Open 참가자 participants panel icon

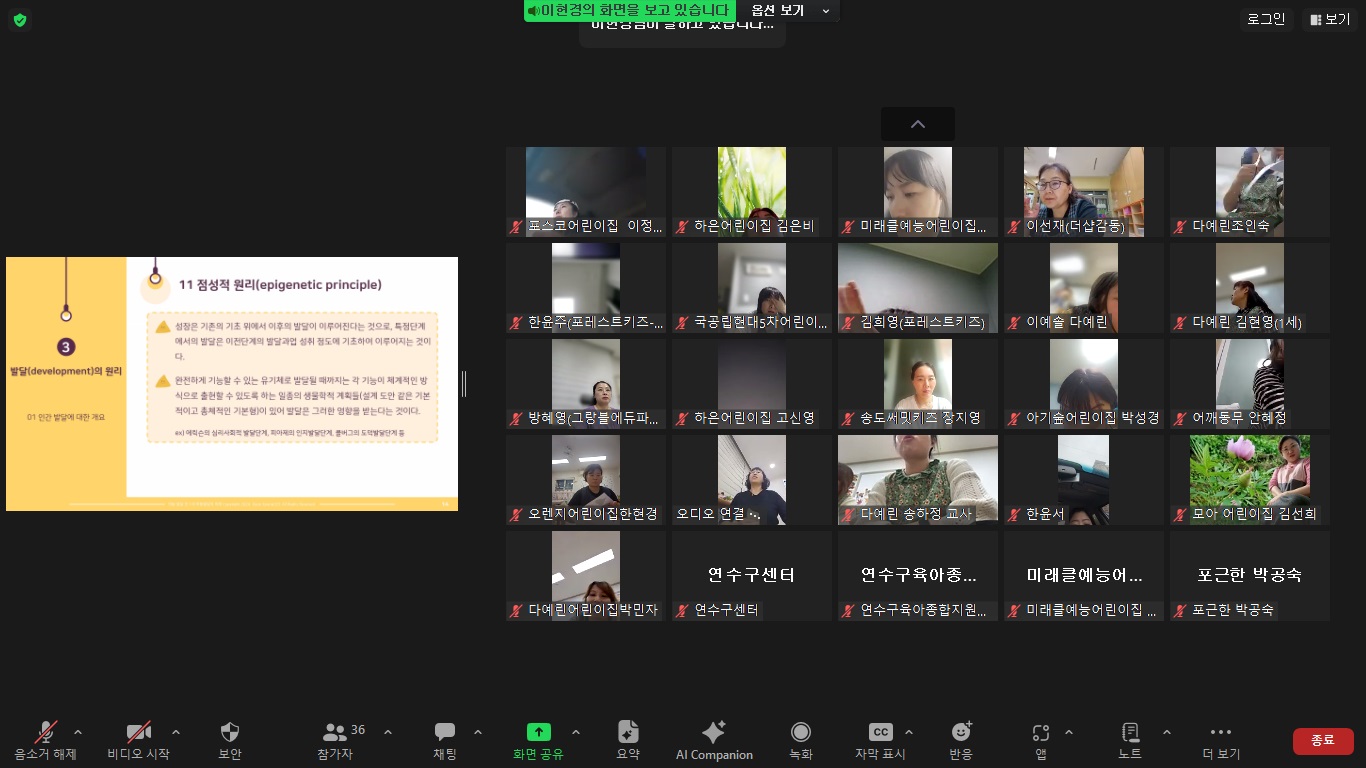[335, 732]
